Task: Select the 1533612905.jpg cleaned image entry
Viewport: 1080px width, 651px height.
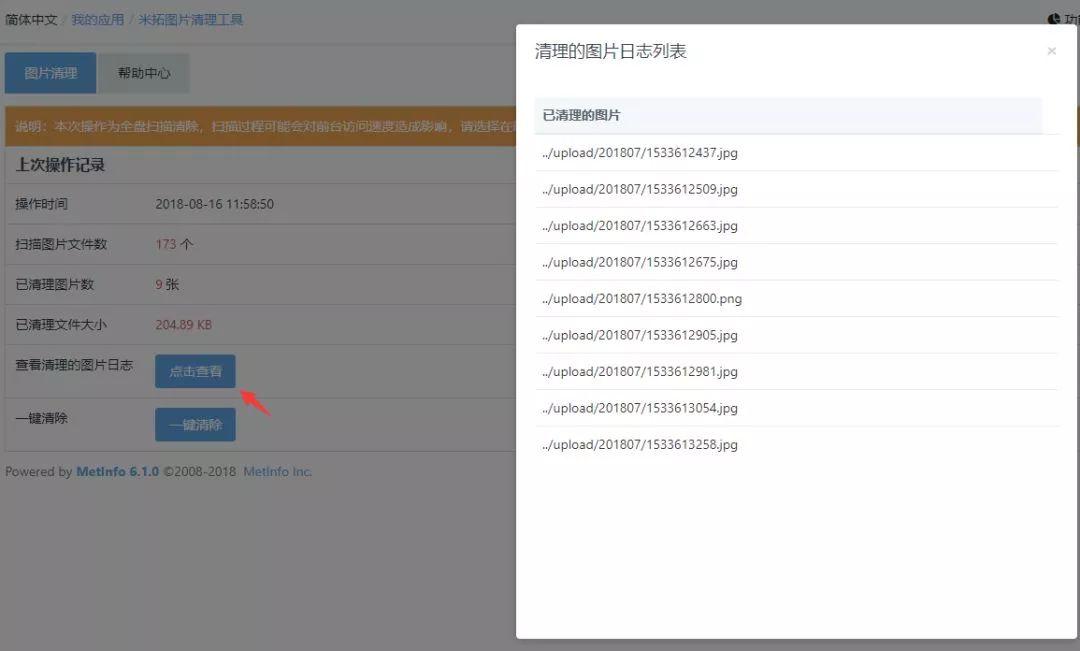Action: coord(637,335)
